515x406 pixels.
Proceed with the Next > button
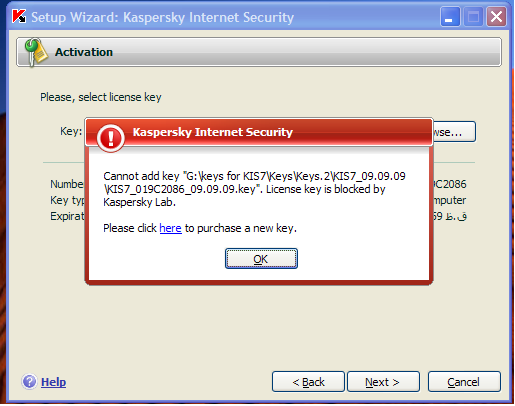click(383, 382)
